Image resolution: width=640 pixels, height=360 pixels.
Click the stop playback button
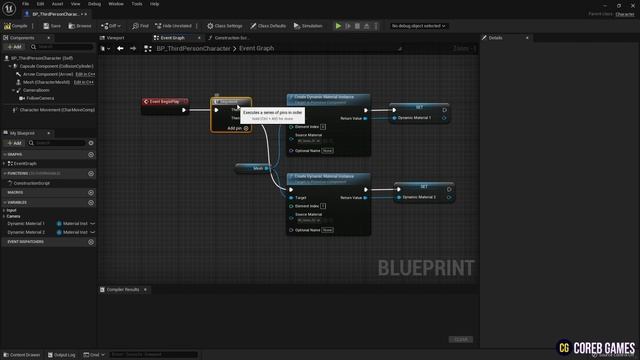pyautogui.click(x=357, y=26)
